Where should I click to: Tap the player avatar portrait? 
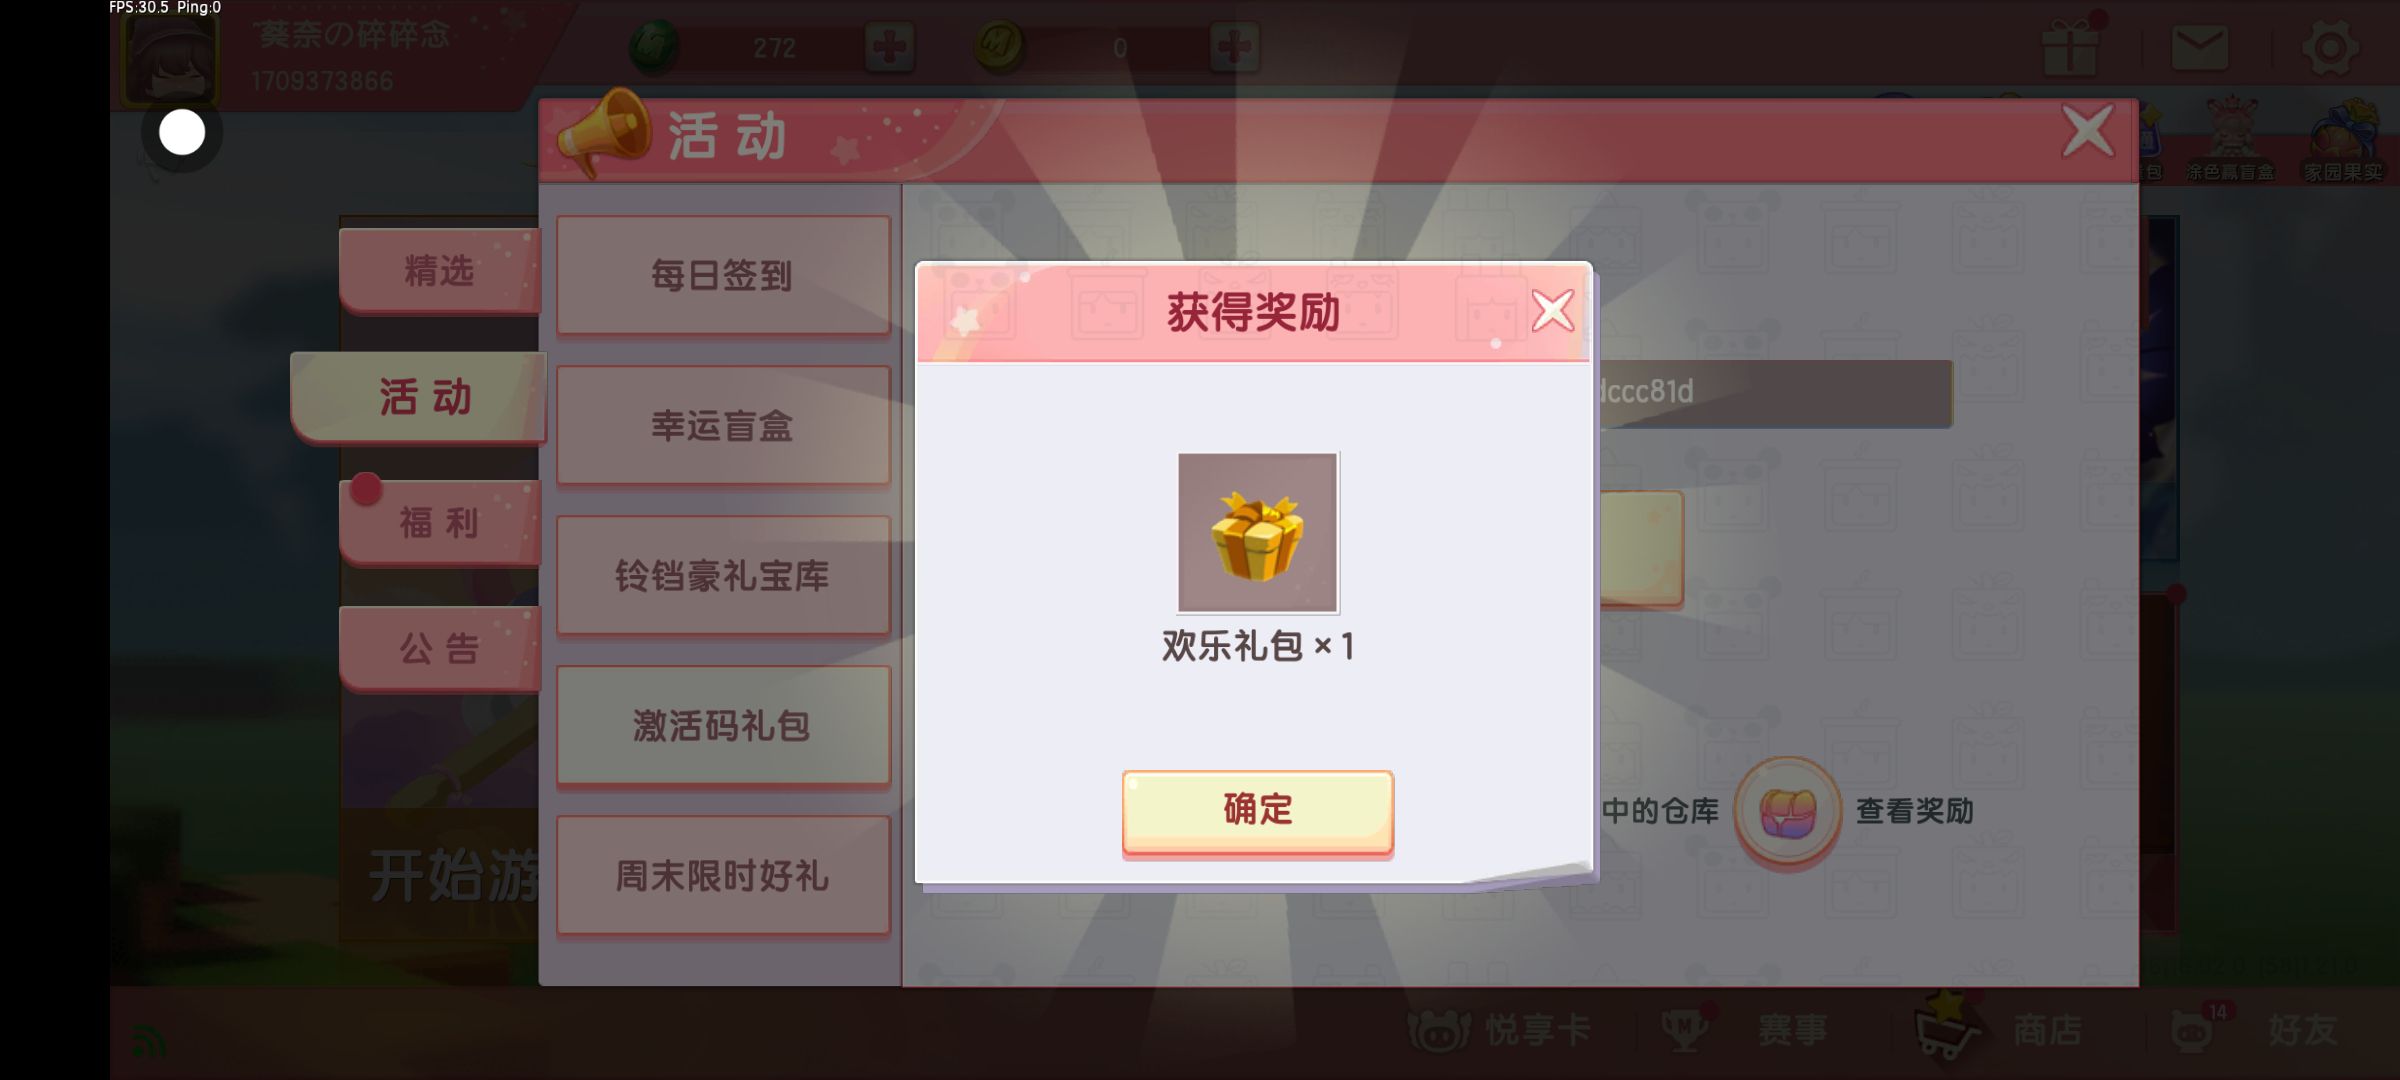pos(168,57)
